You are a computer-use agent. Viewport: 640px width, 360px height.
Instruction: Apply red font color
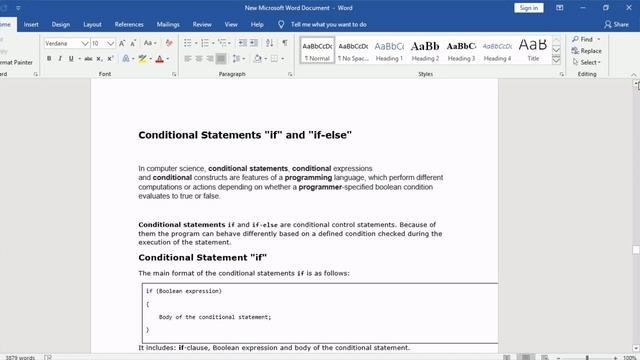click(160, 59)
